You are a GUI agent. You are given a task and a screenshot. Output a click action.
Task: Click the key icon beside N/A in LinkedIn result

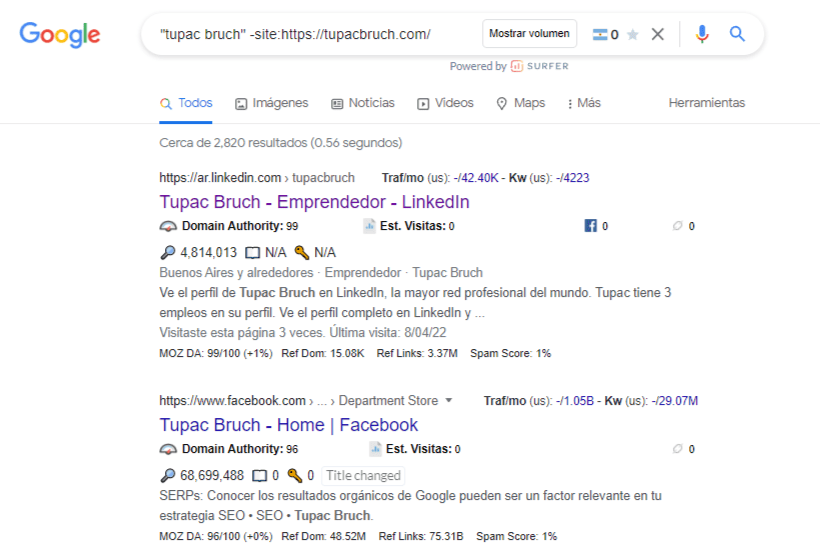pos(302,253)
